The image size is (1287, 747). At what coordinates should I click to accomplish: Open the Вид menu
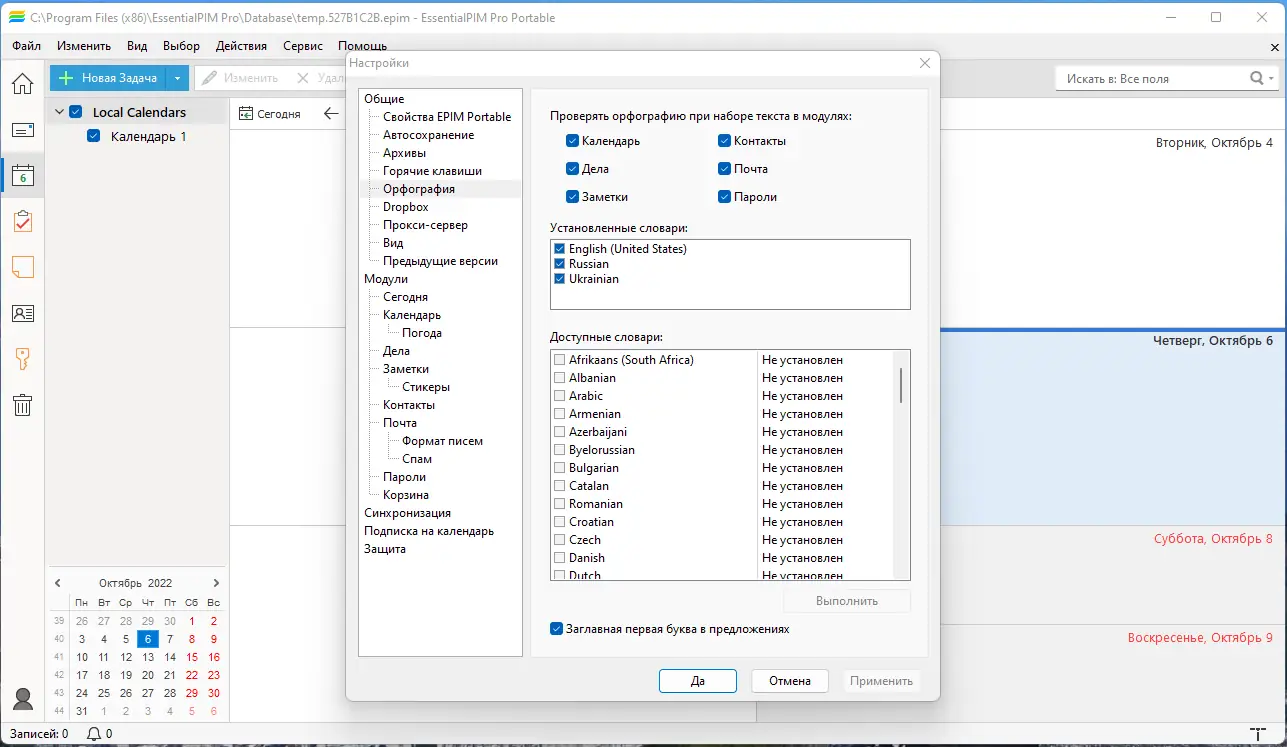137,46
